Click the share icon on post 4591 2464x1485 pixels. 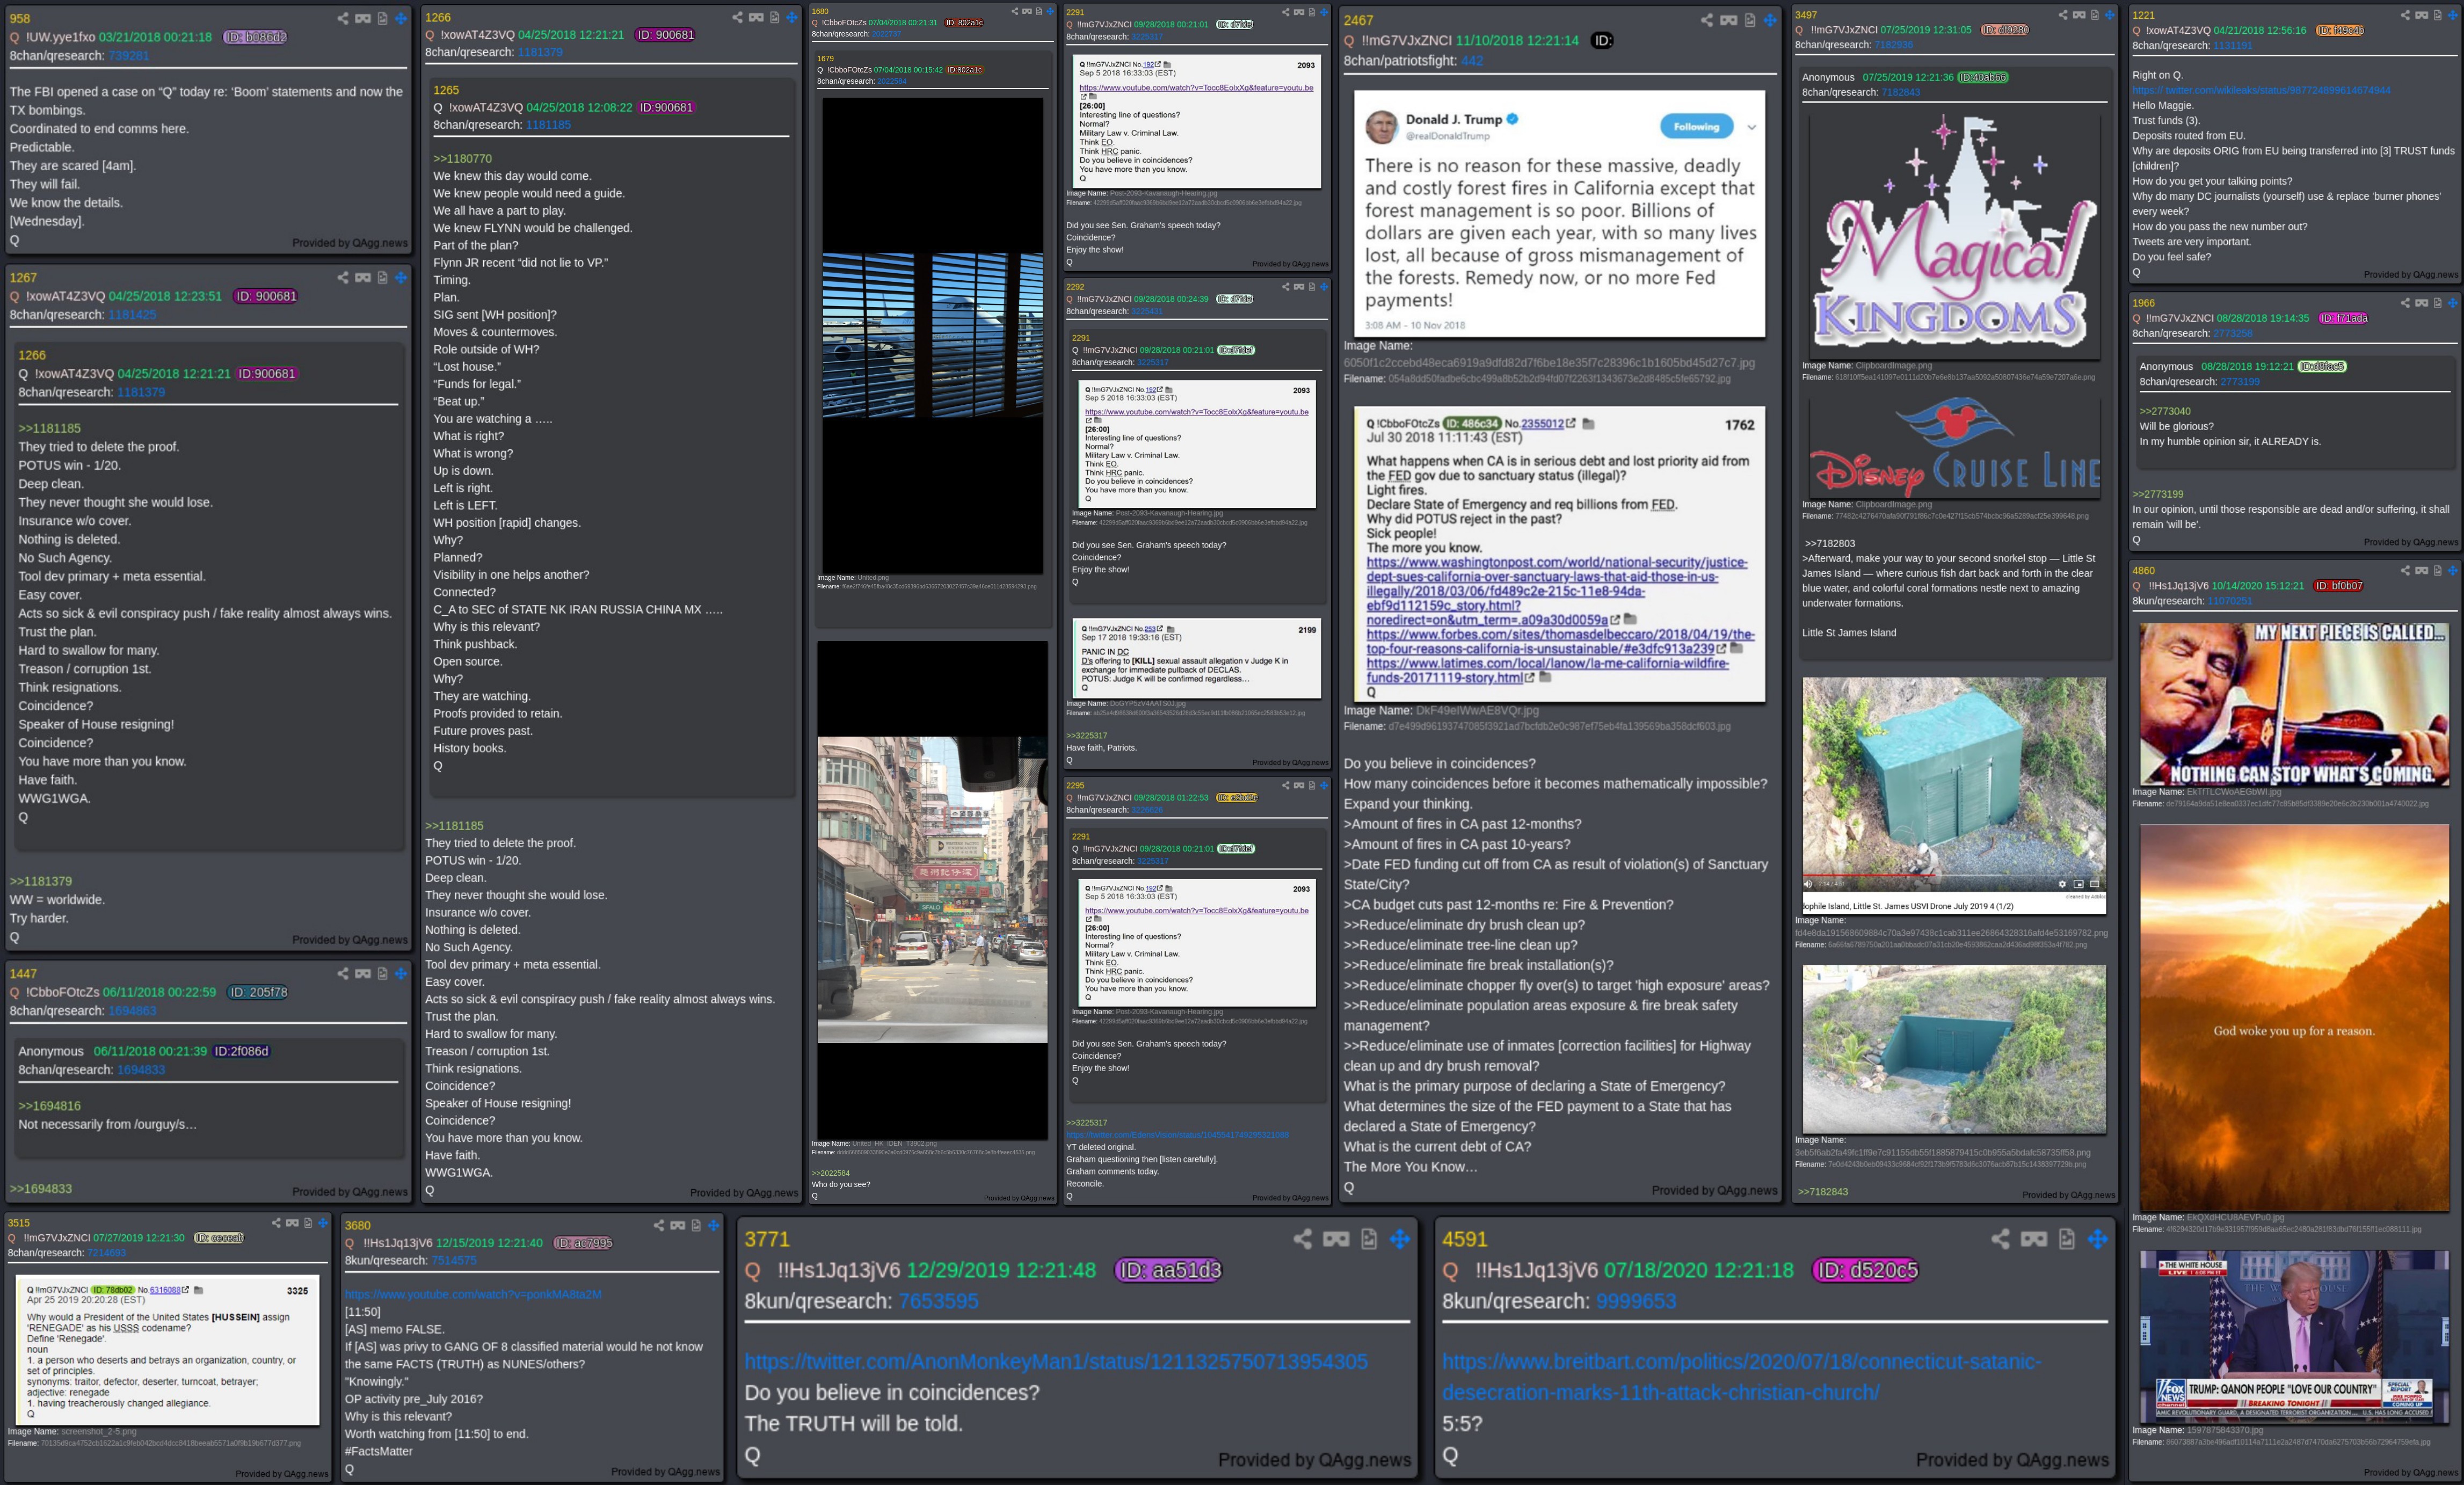click(x=2001, y=1239)
